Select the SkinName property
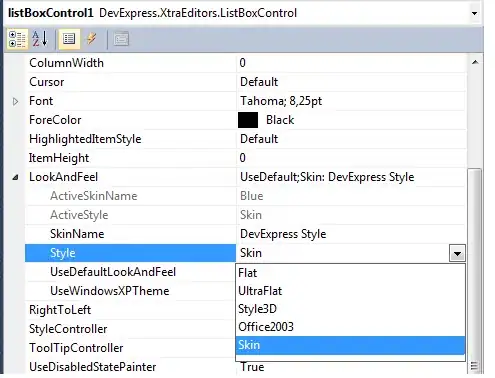 [77, 234]
